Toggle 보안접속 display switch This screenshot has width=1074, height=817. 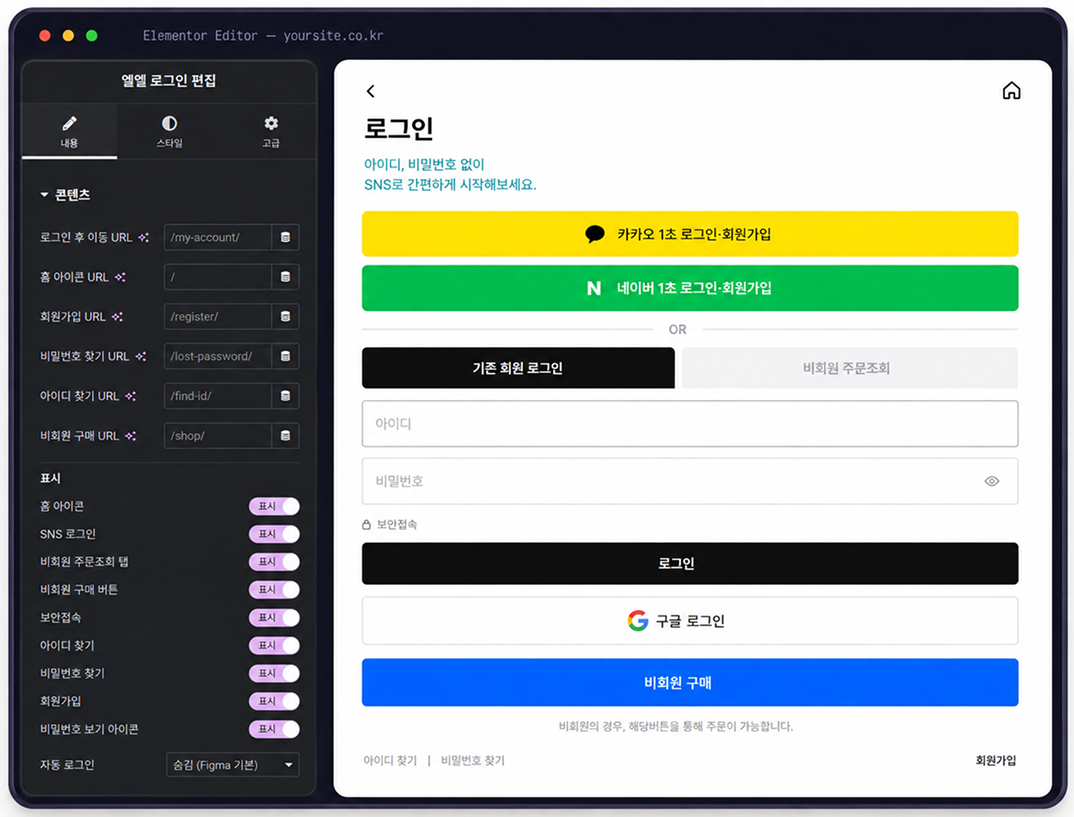[274, 618]
